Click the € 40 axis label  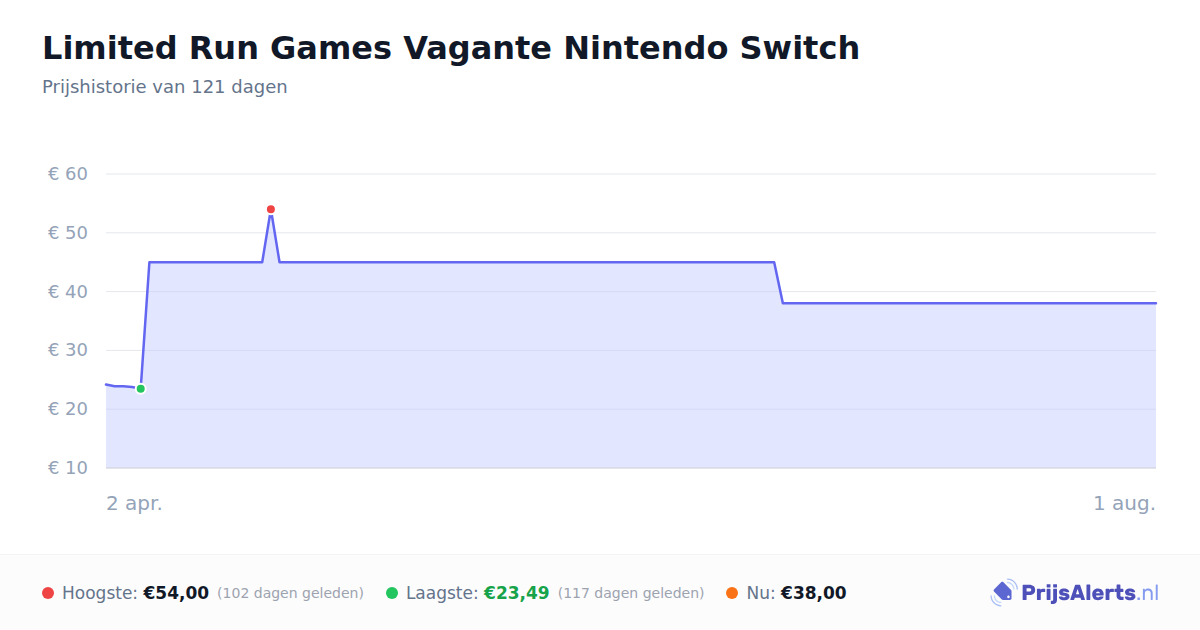[x=68, y=292]
